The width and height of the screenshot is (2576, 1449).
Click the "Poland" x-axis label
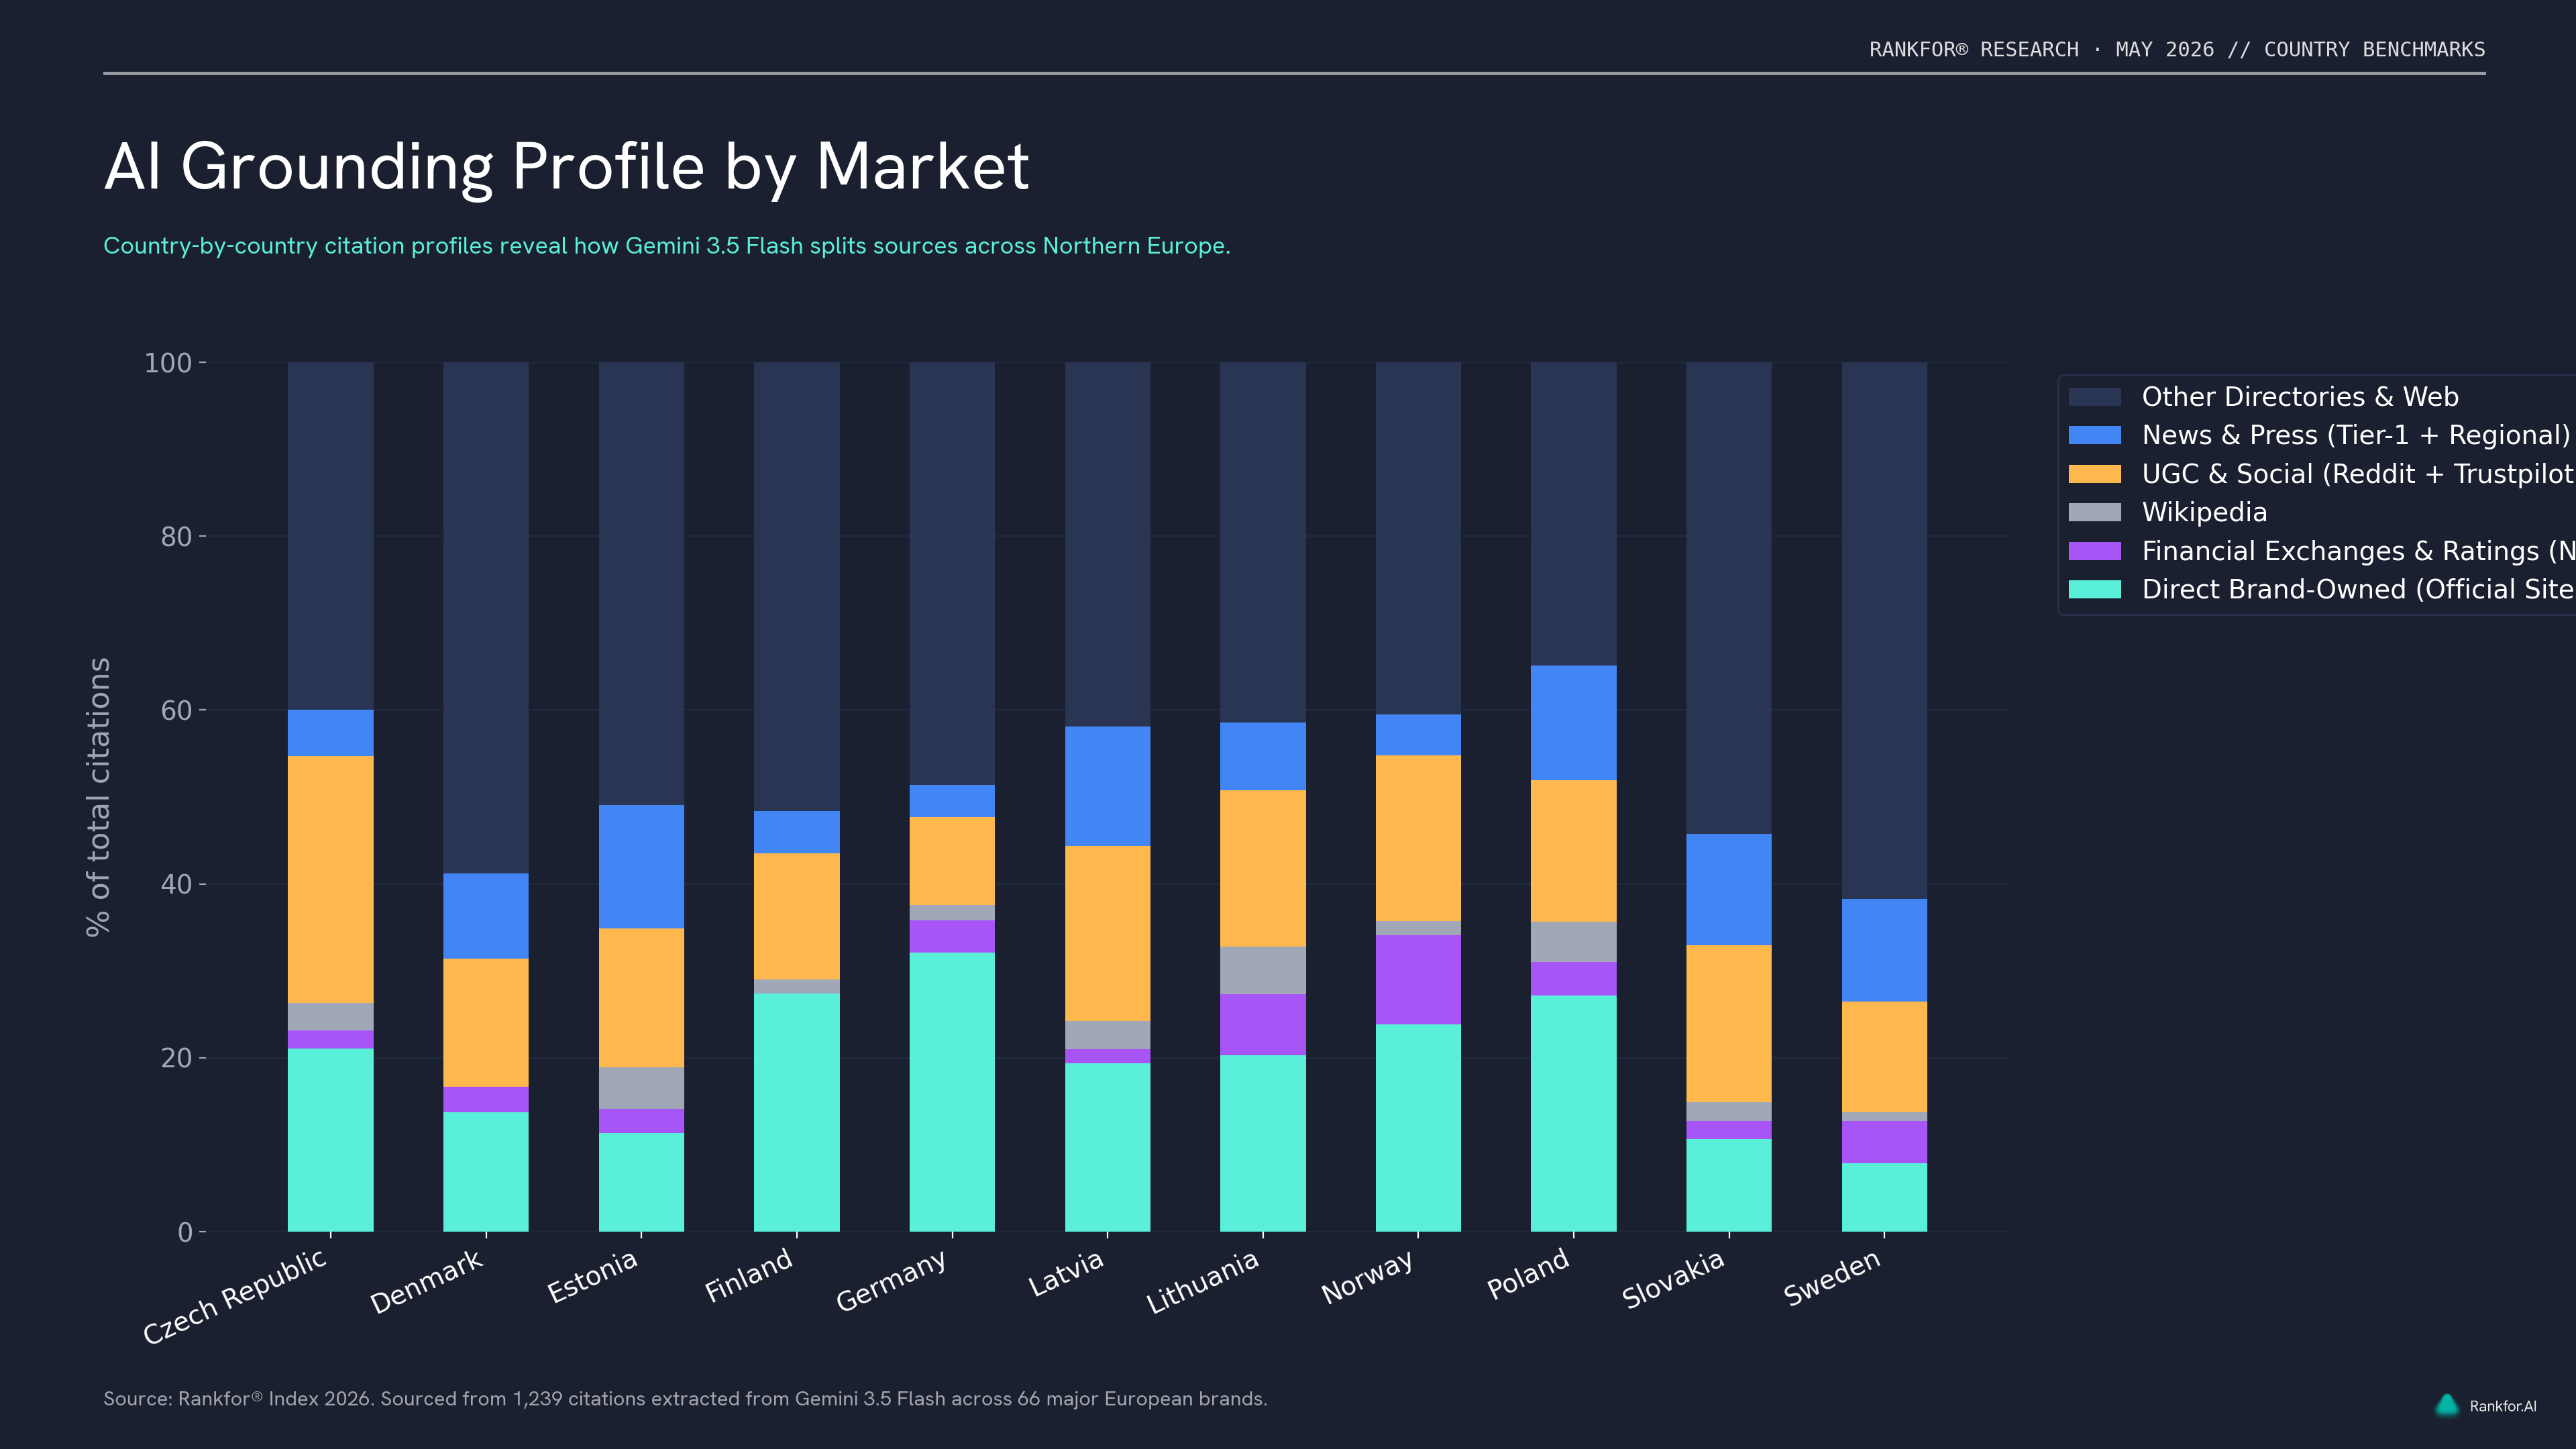pos(1528,1274)
